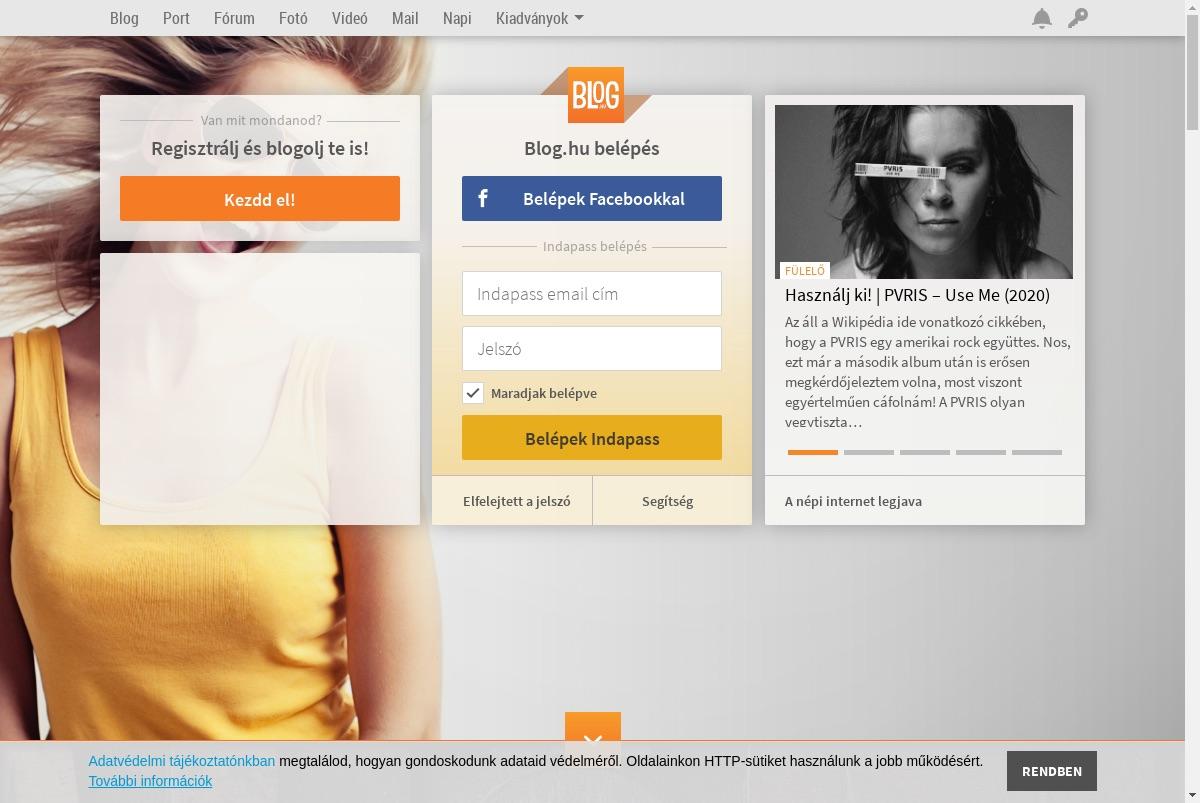Open the PVRIS article thumbnail image
This screenshot has width=1200, height=803.
924,192
